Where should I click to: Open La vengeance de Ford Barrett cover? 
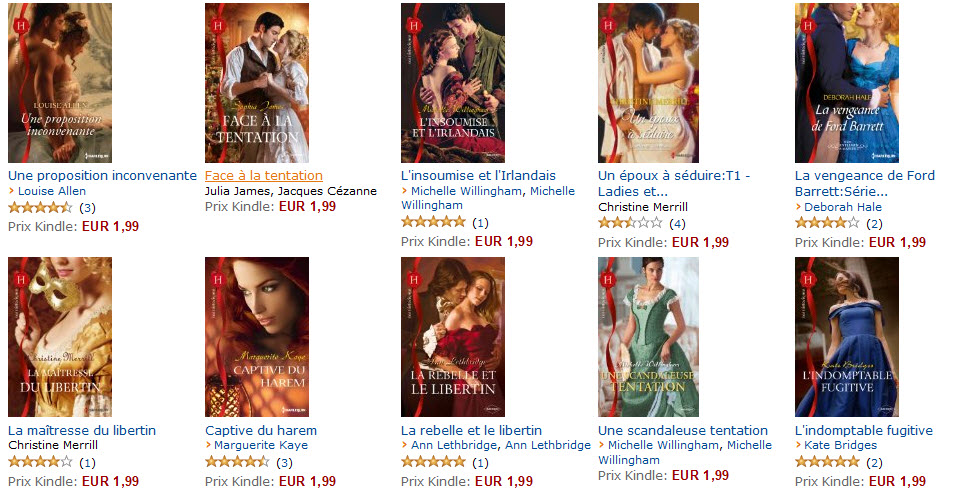[x=847, y=83]
